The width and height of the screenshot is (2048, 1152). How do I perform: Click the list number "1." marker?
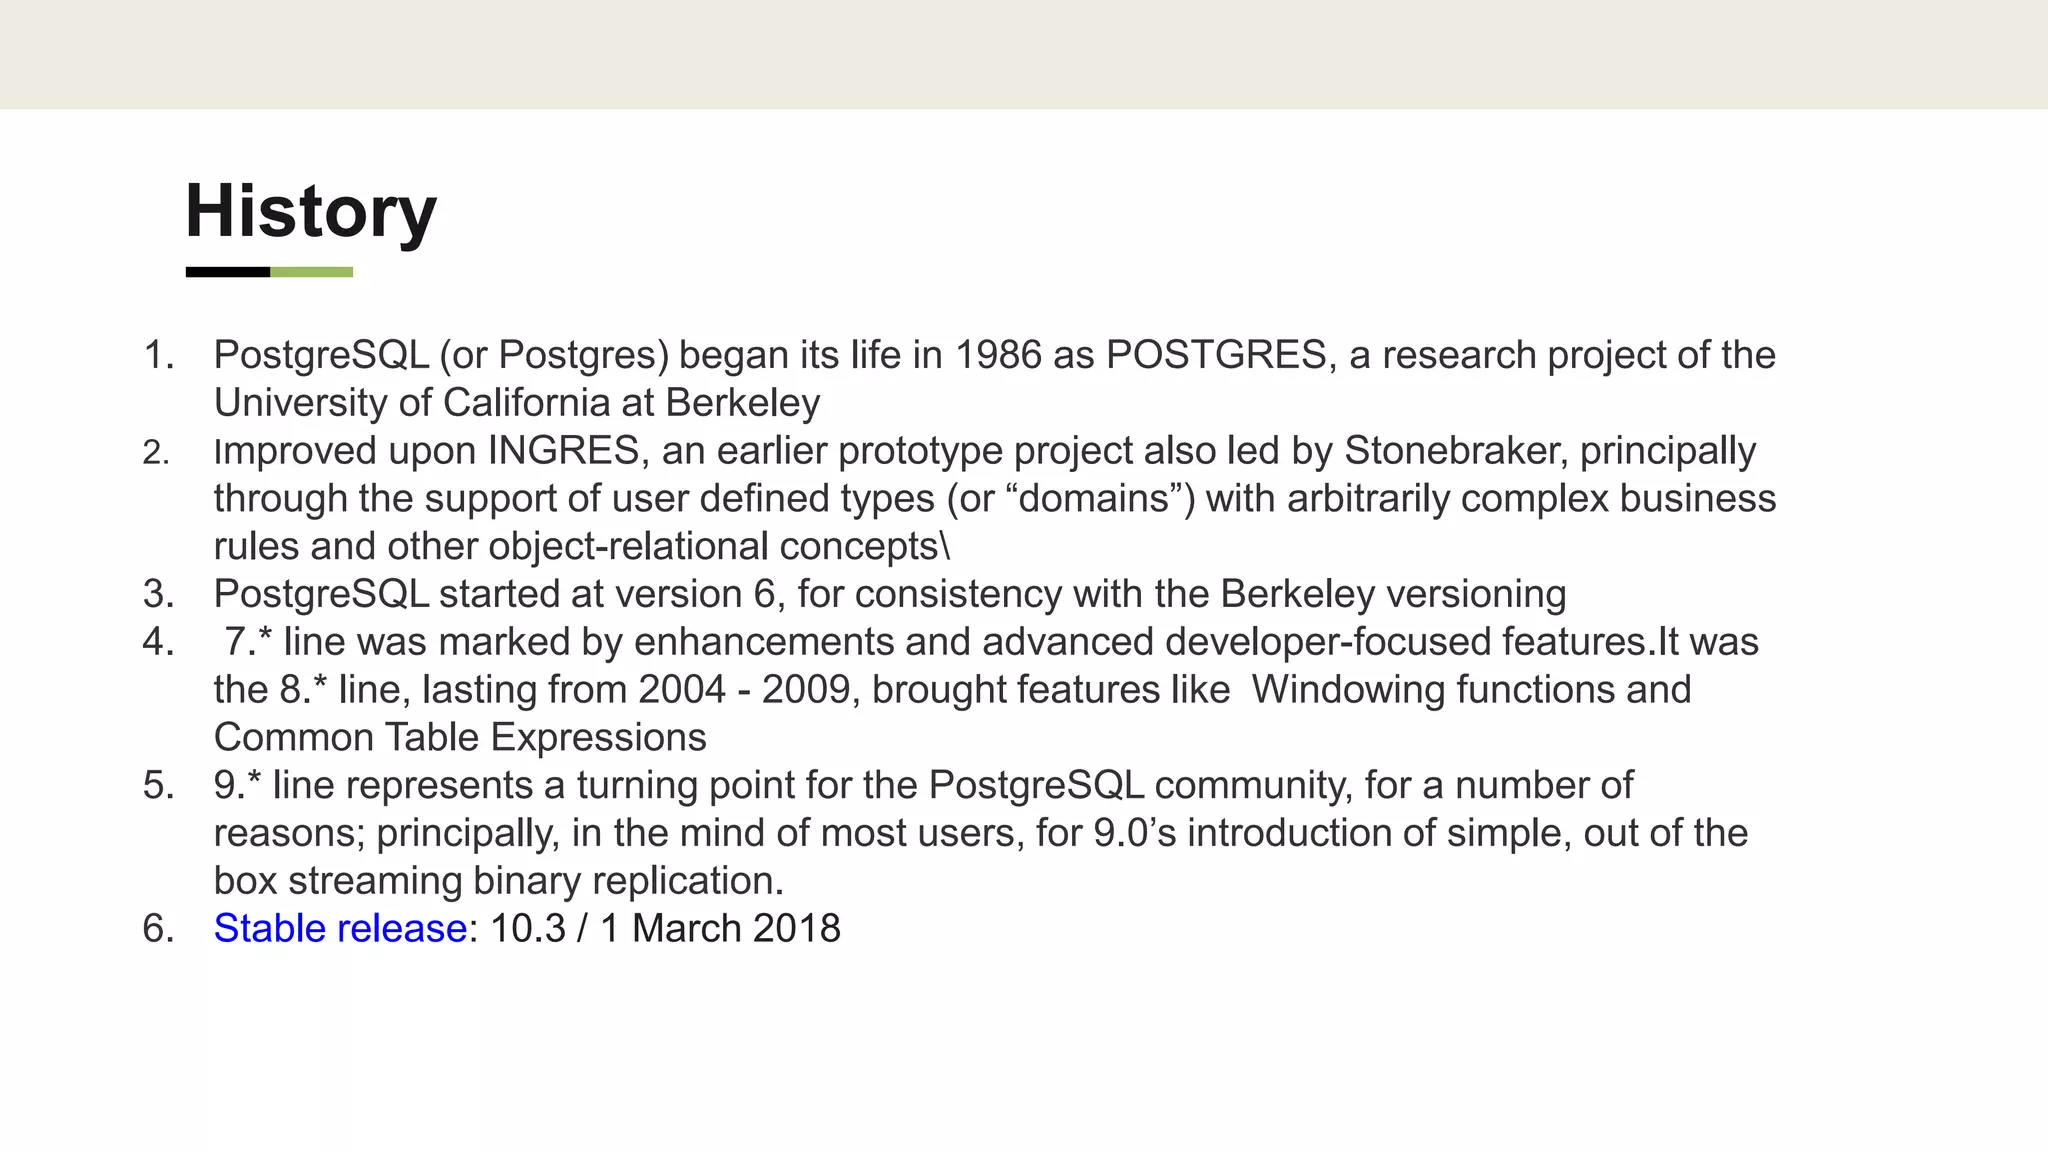click(159, 356)
